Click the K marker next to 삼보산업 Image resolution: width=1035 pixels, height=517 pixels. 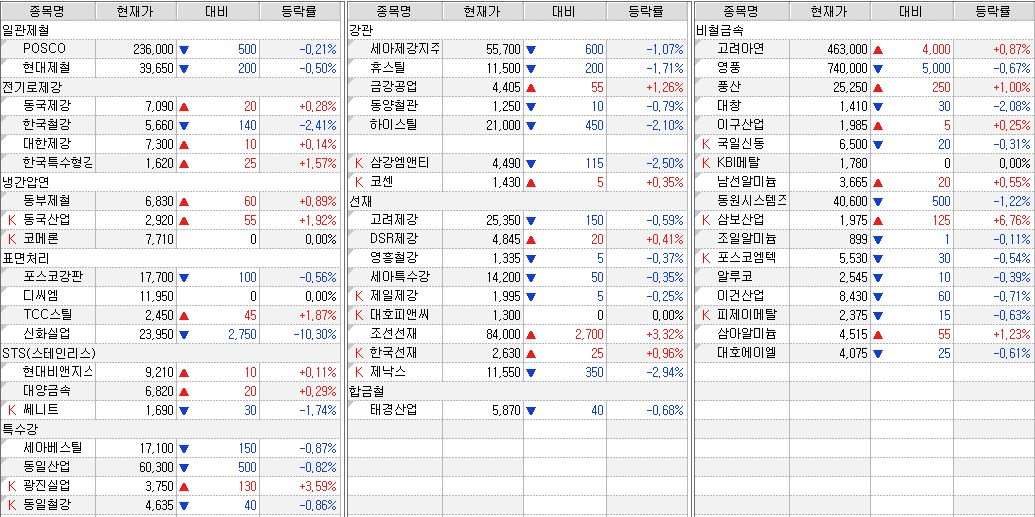pyautogui.click(x=706, y=220)
